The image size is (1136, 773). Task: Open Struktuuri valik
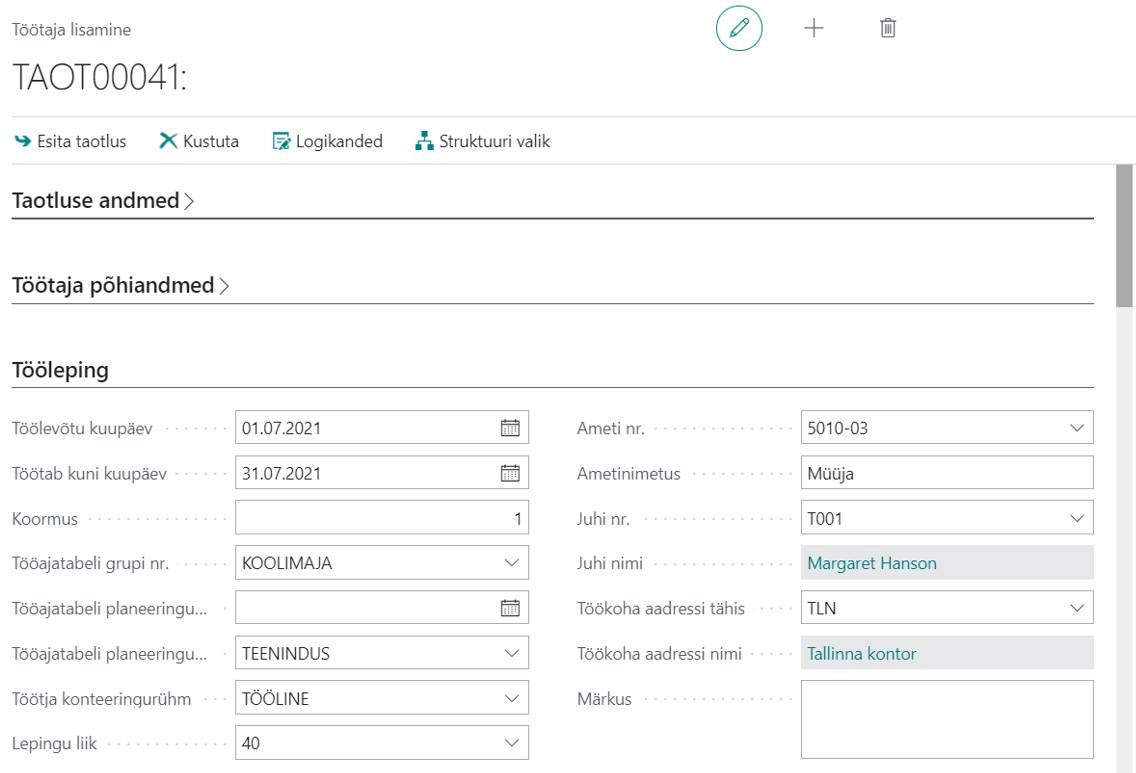point(483,141)
